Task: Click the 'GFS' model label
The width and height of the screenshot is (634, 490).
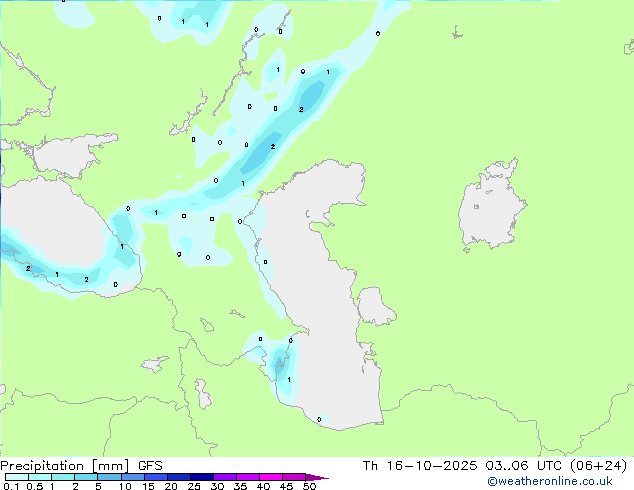Action: (150, 466)
